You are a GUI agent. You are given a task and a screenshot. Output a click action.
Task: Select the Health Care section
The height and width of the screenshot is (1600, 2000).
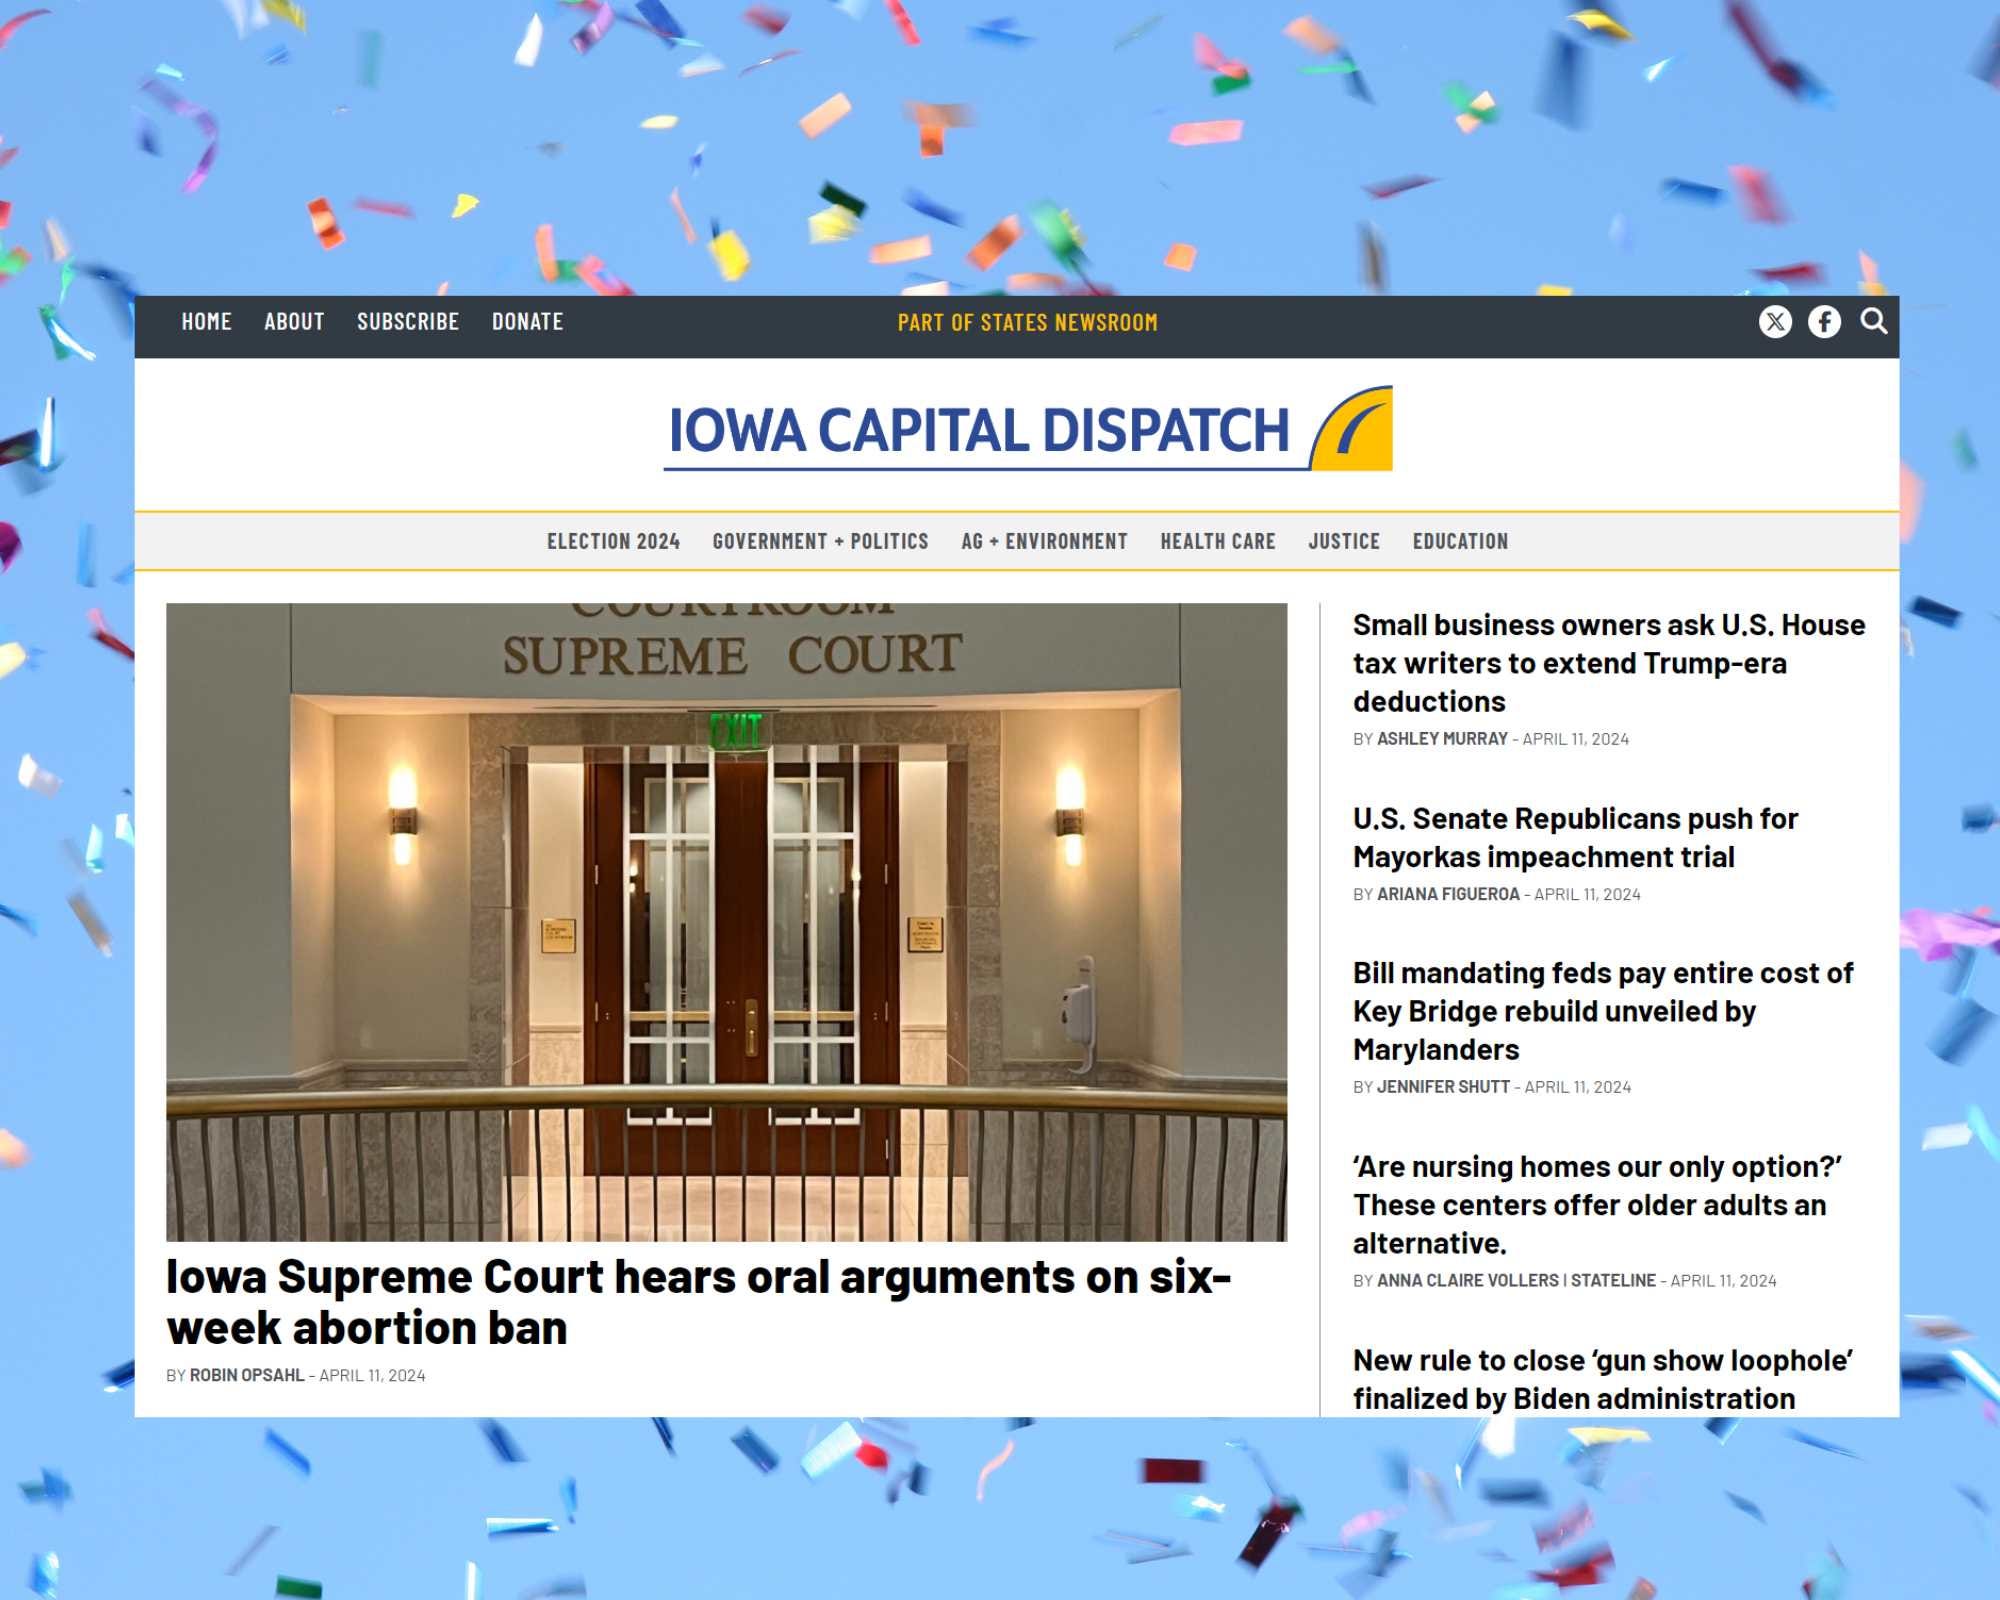(1218, 541)
